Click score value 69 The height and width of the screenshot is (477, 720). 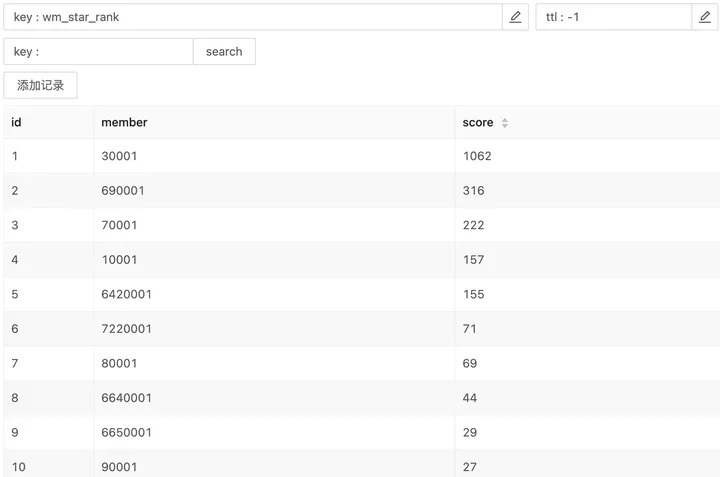click(470, 363)
